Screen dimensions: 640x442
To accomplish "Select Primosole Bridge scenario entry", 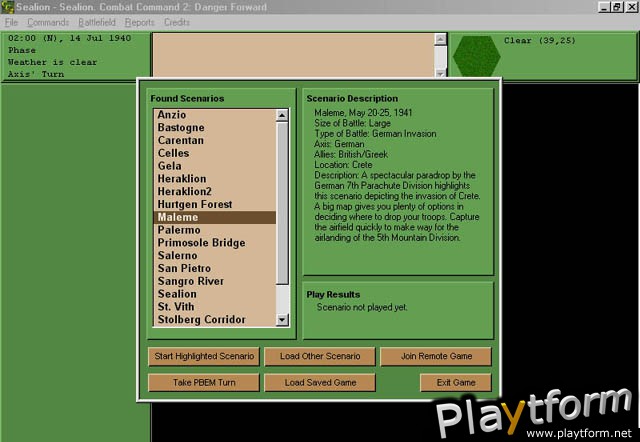I will coord(200,243).
